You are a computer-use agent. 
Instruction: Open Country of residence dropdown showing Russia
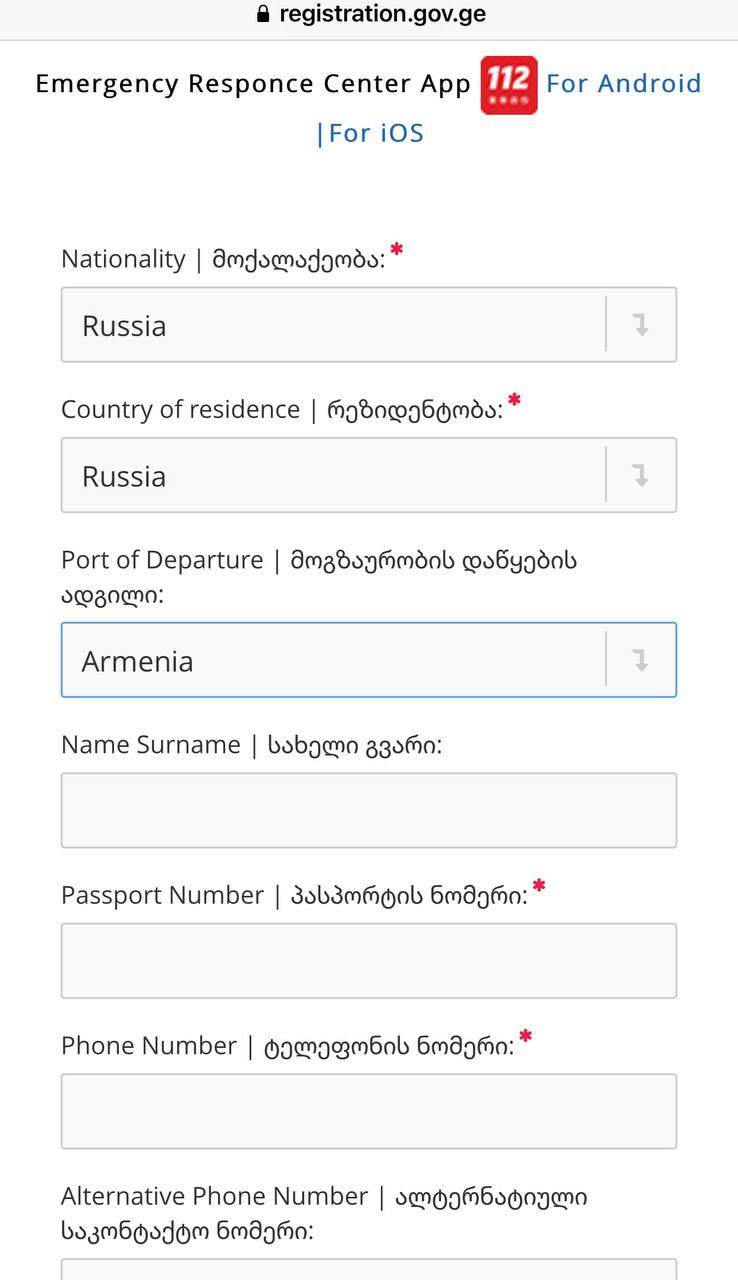coord(369,475)
